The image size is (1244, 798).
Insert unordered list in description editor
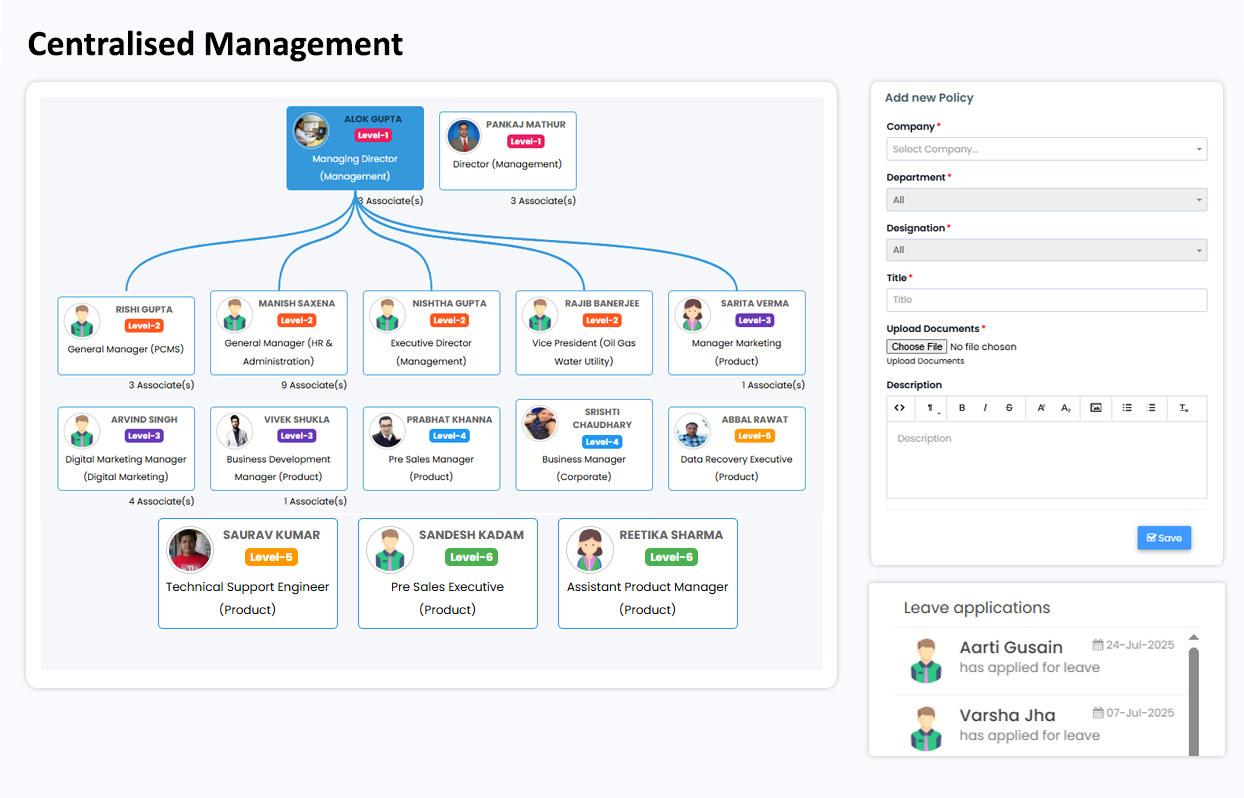[1127, 408]
